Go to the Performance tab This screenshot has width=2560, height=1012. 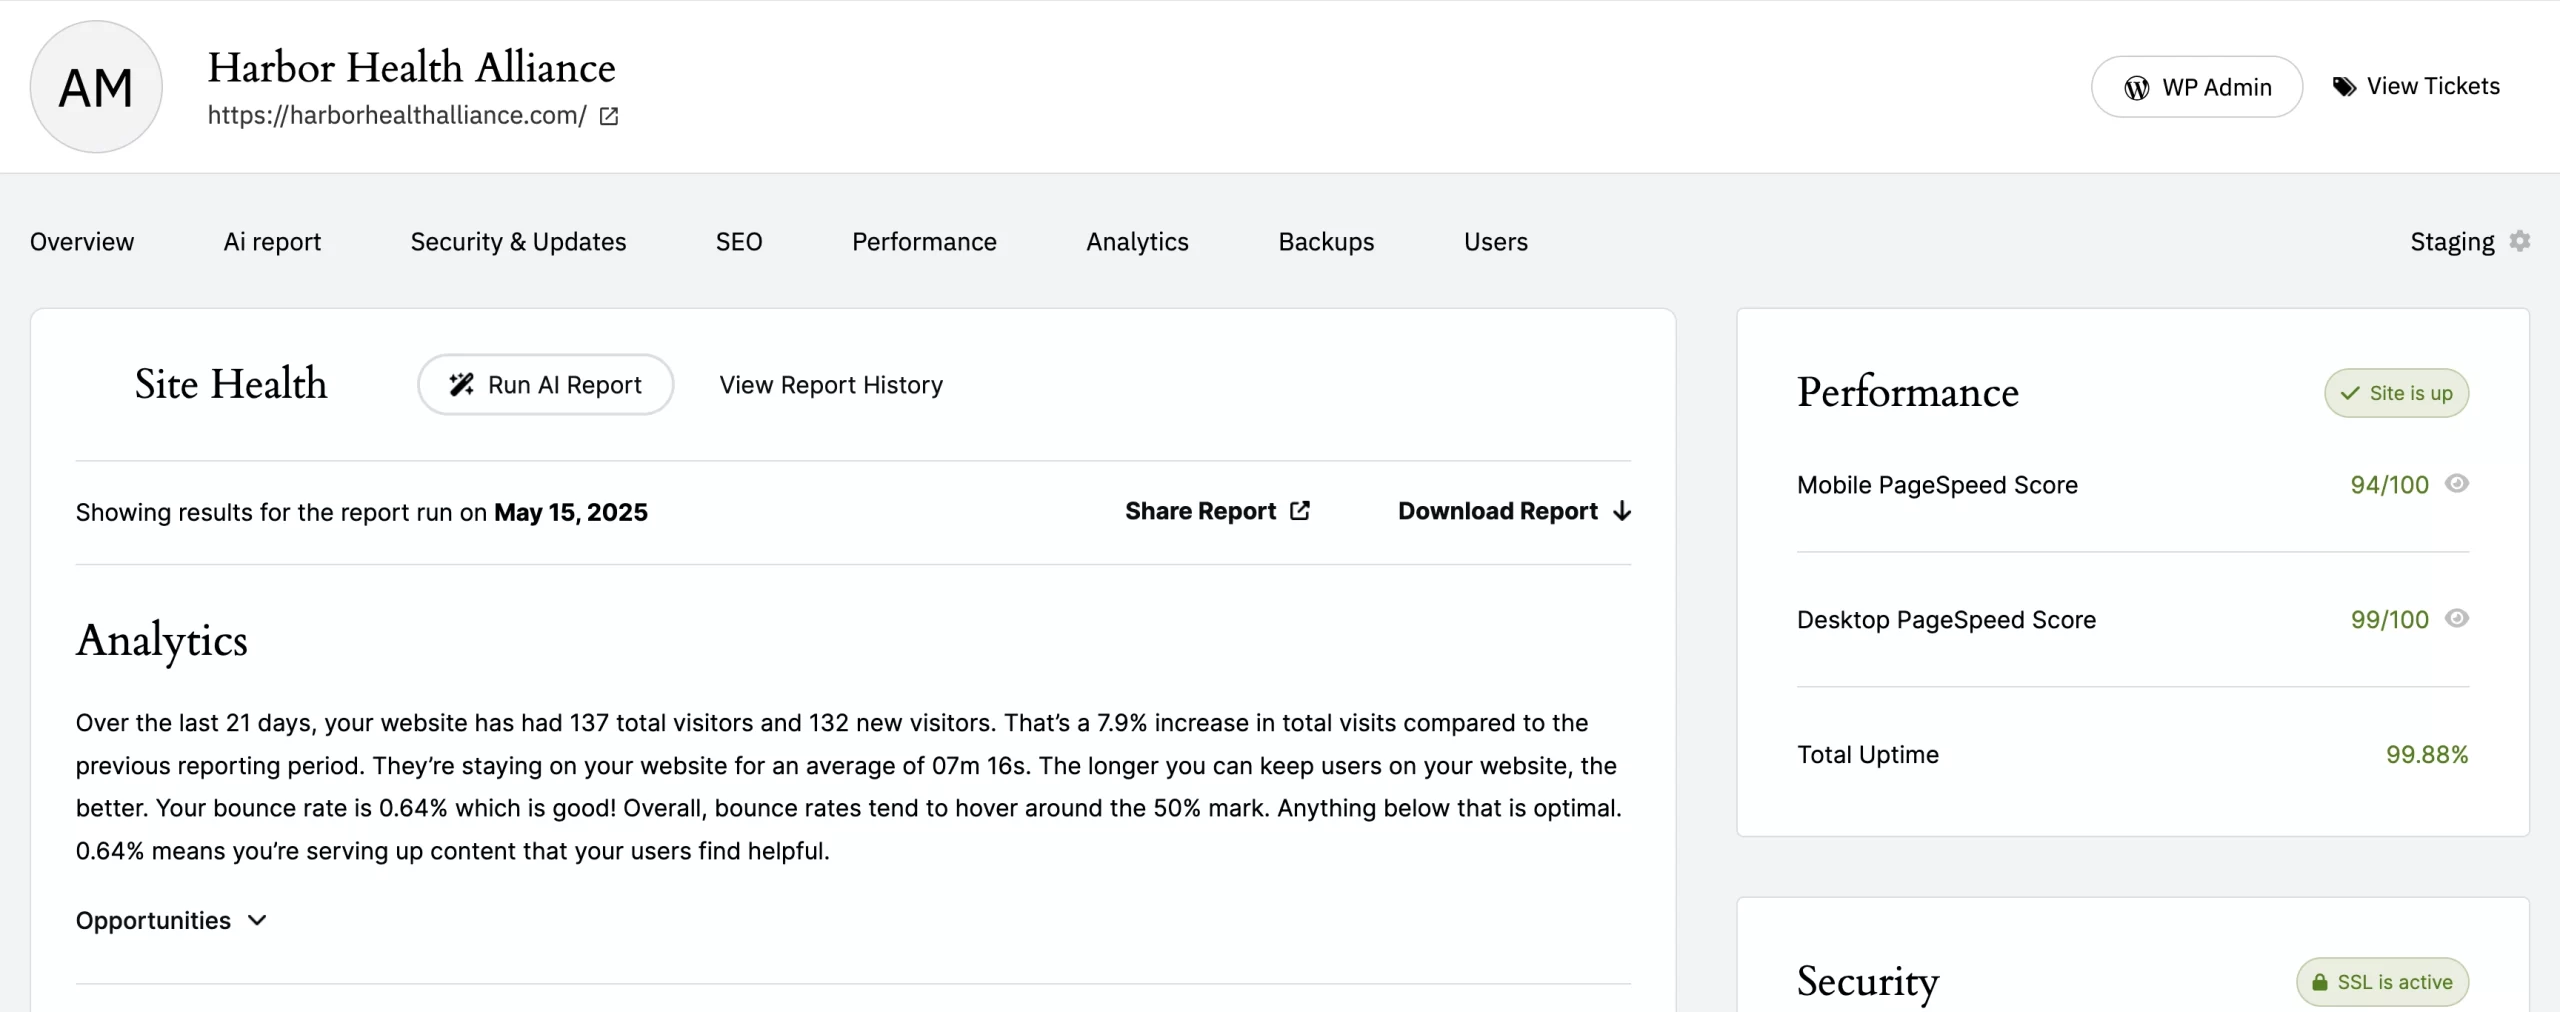pyautogui.click(x=924, y=242)
